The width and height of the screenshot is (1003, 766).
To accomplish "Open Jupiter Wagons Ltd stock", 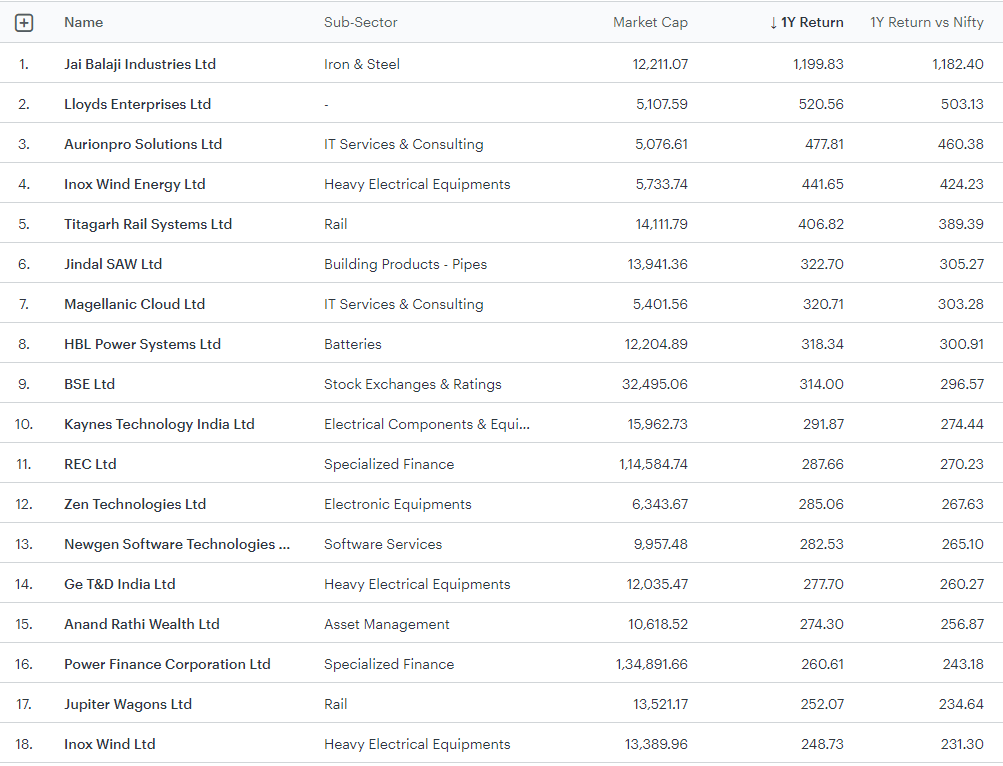I will pyautogui.click(x=127, y=704).
